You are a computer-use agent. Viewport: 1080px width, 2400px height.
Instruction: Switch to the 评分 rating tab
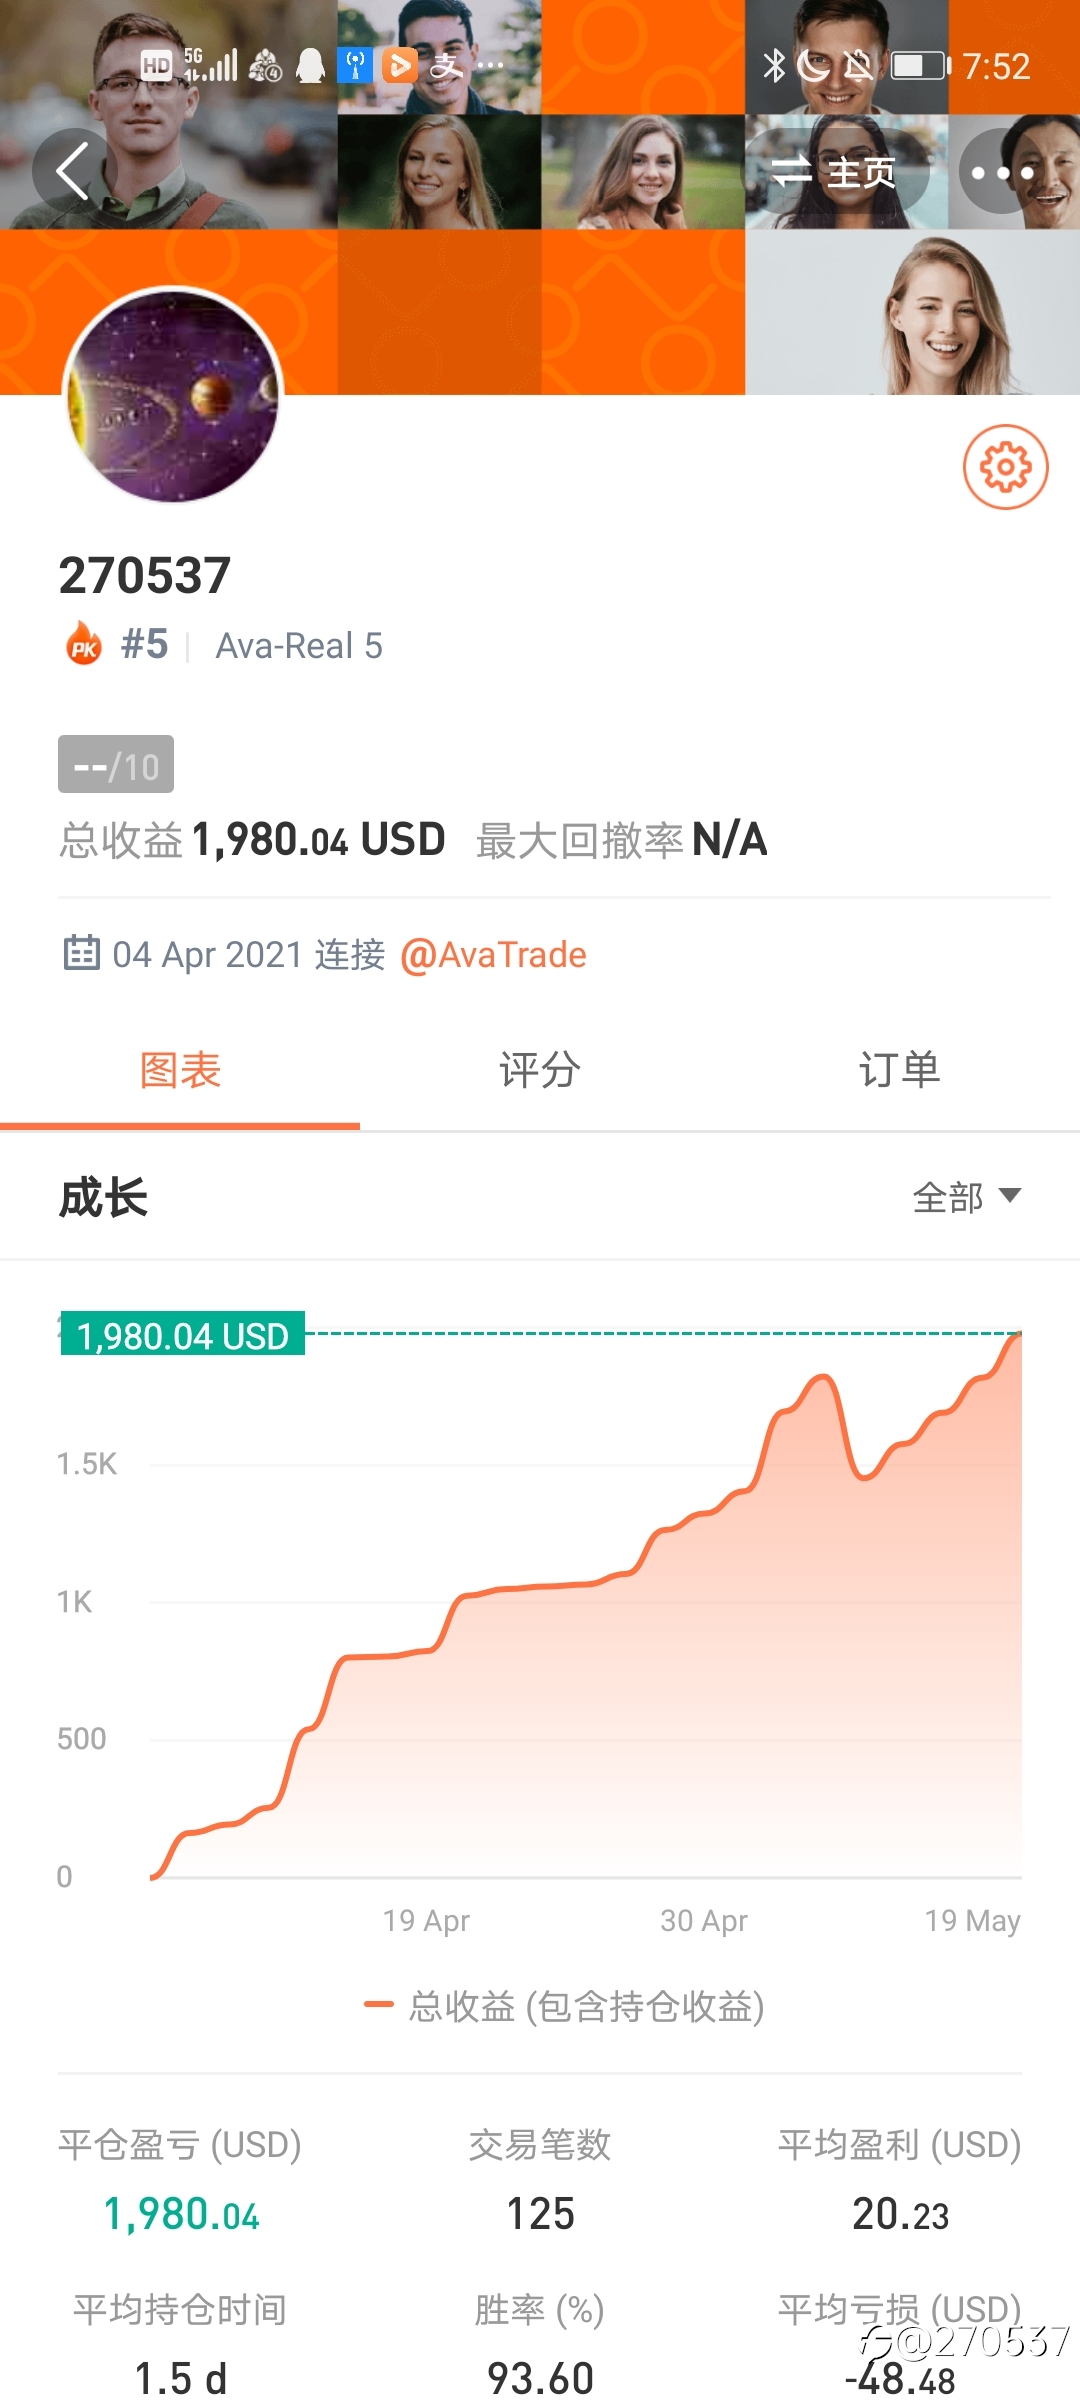(x=540, y=1071)
